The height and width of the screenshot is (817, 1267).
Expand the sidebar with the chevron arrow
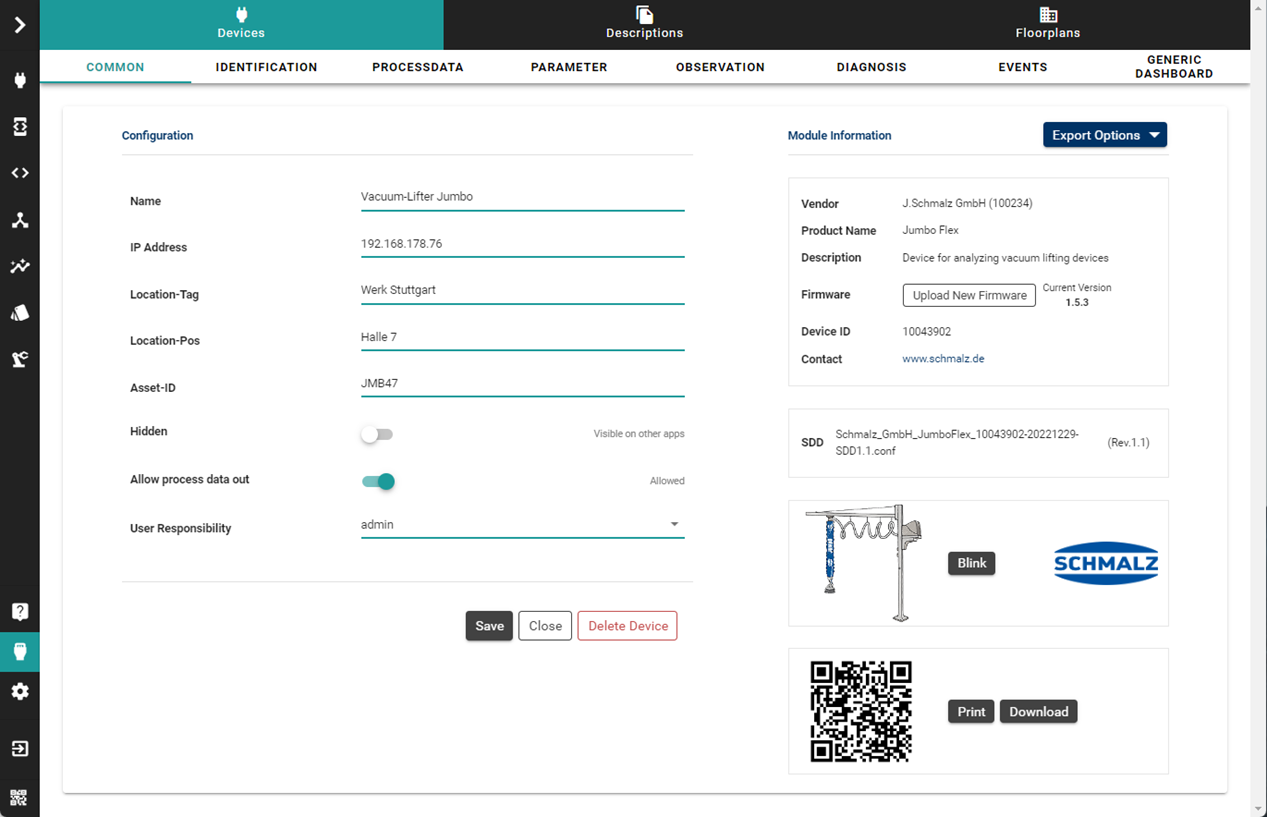pos(20,25)
